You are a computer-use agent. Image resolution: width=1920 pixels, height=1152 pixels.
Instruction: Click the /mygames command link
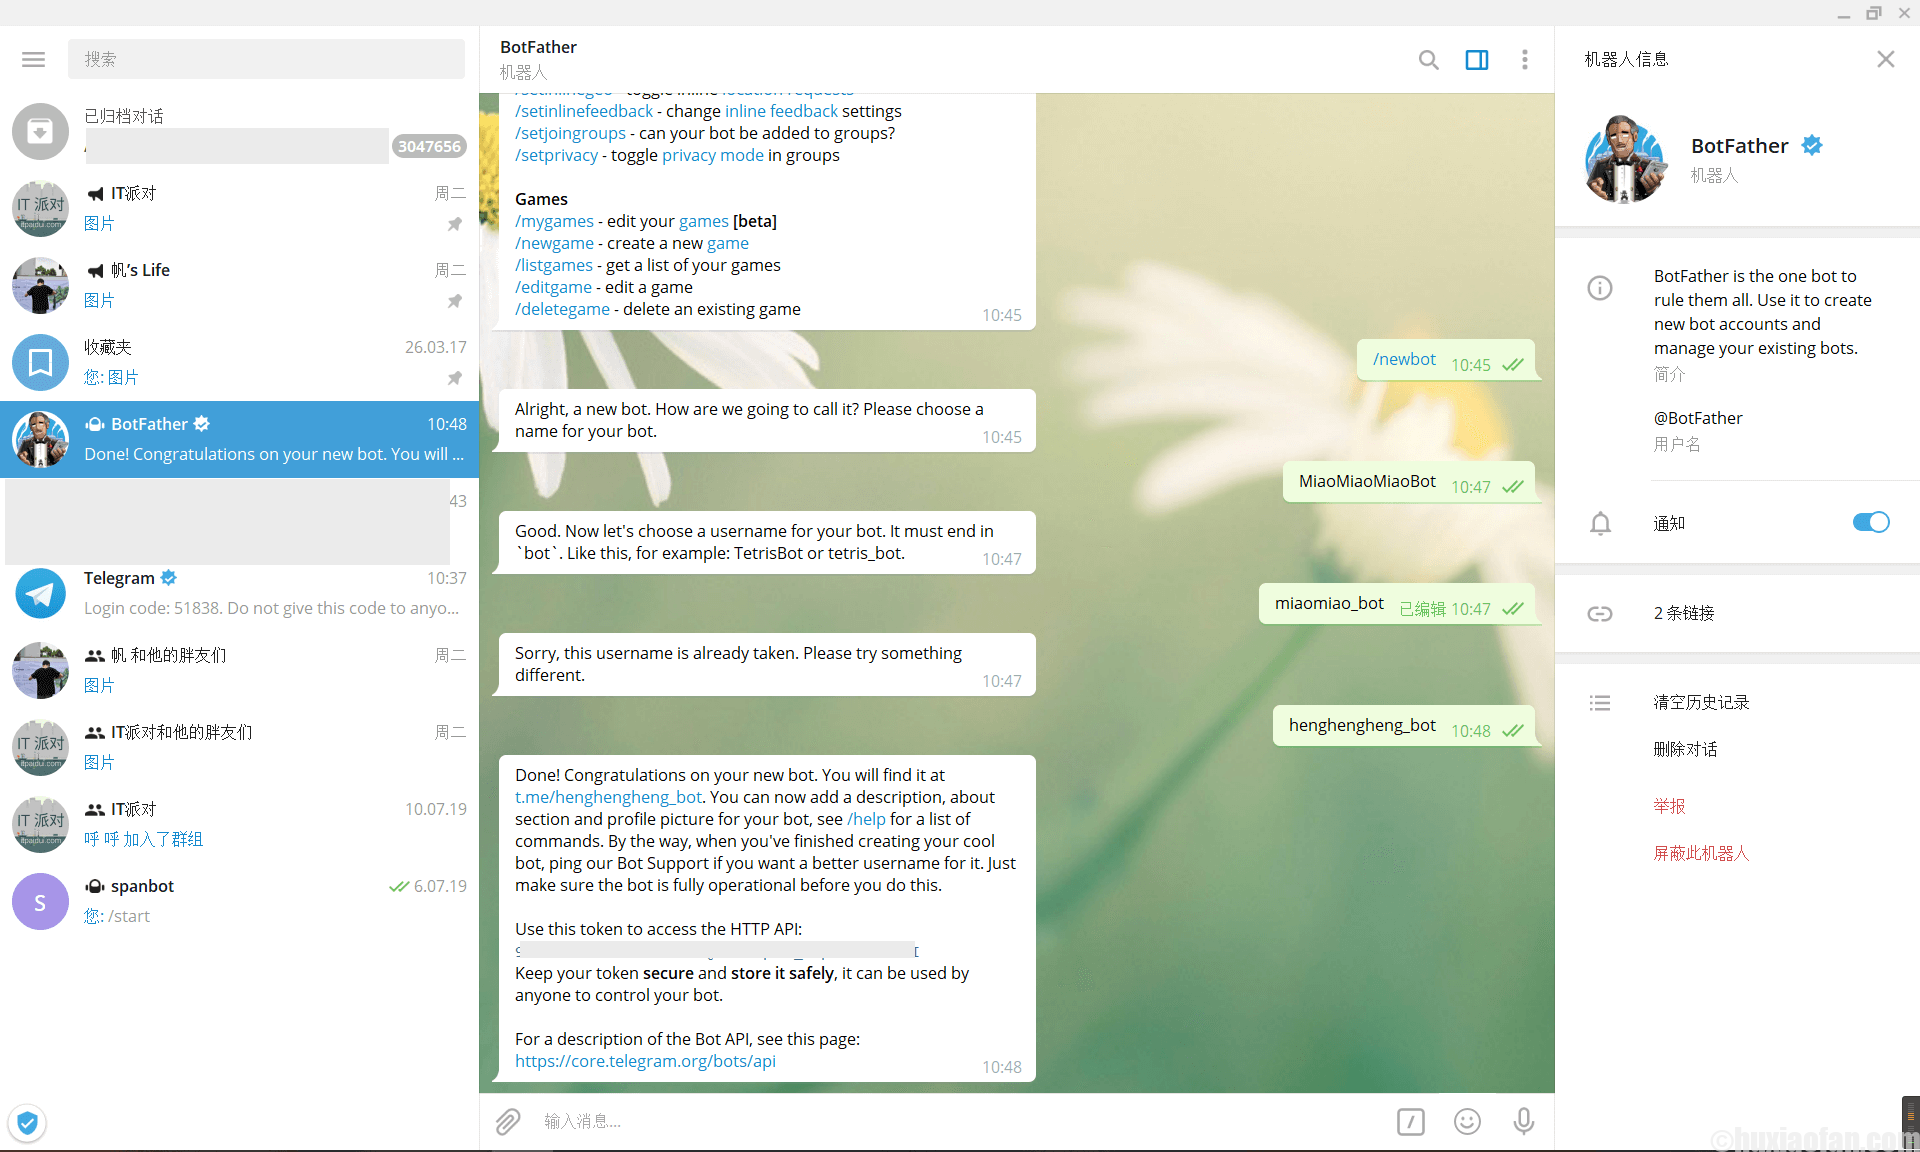point(554,221)
